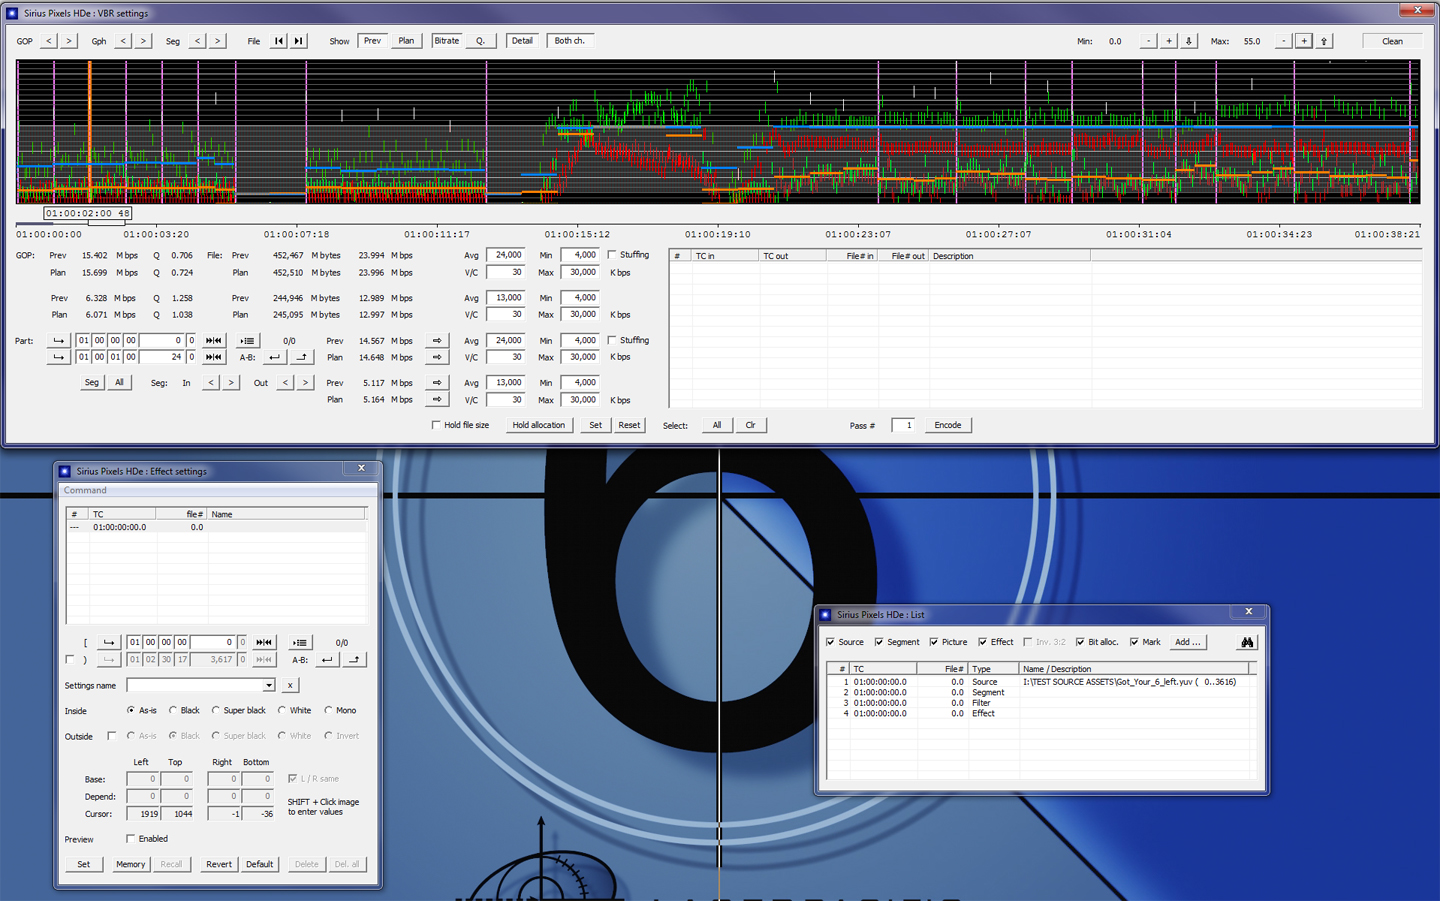Select Inside Mono radio button
The height and width of the screenshot is (901, 1440).
pos(328,710)
